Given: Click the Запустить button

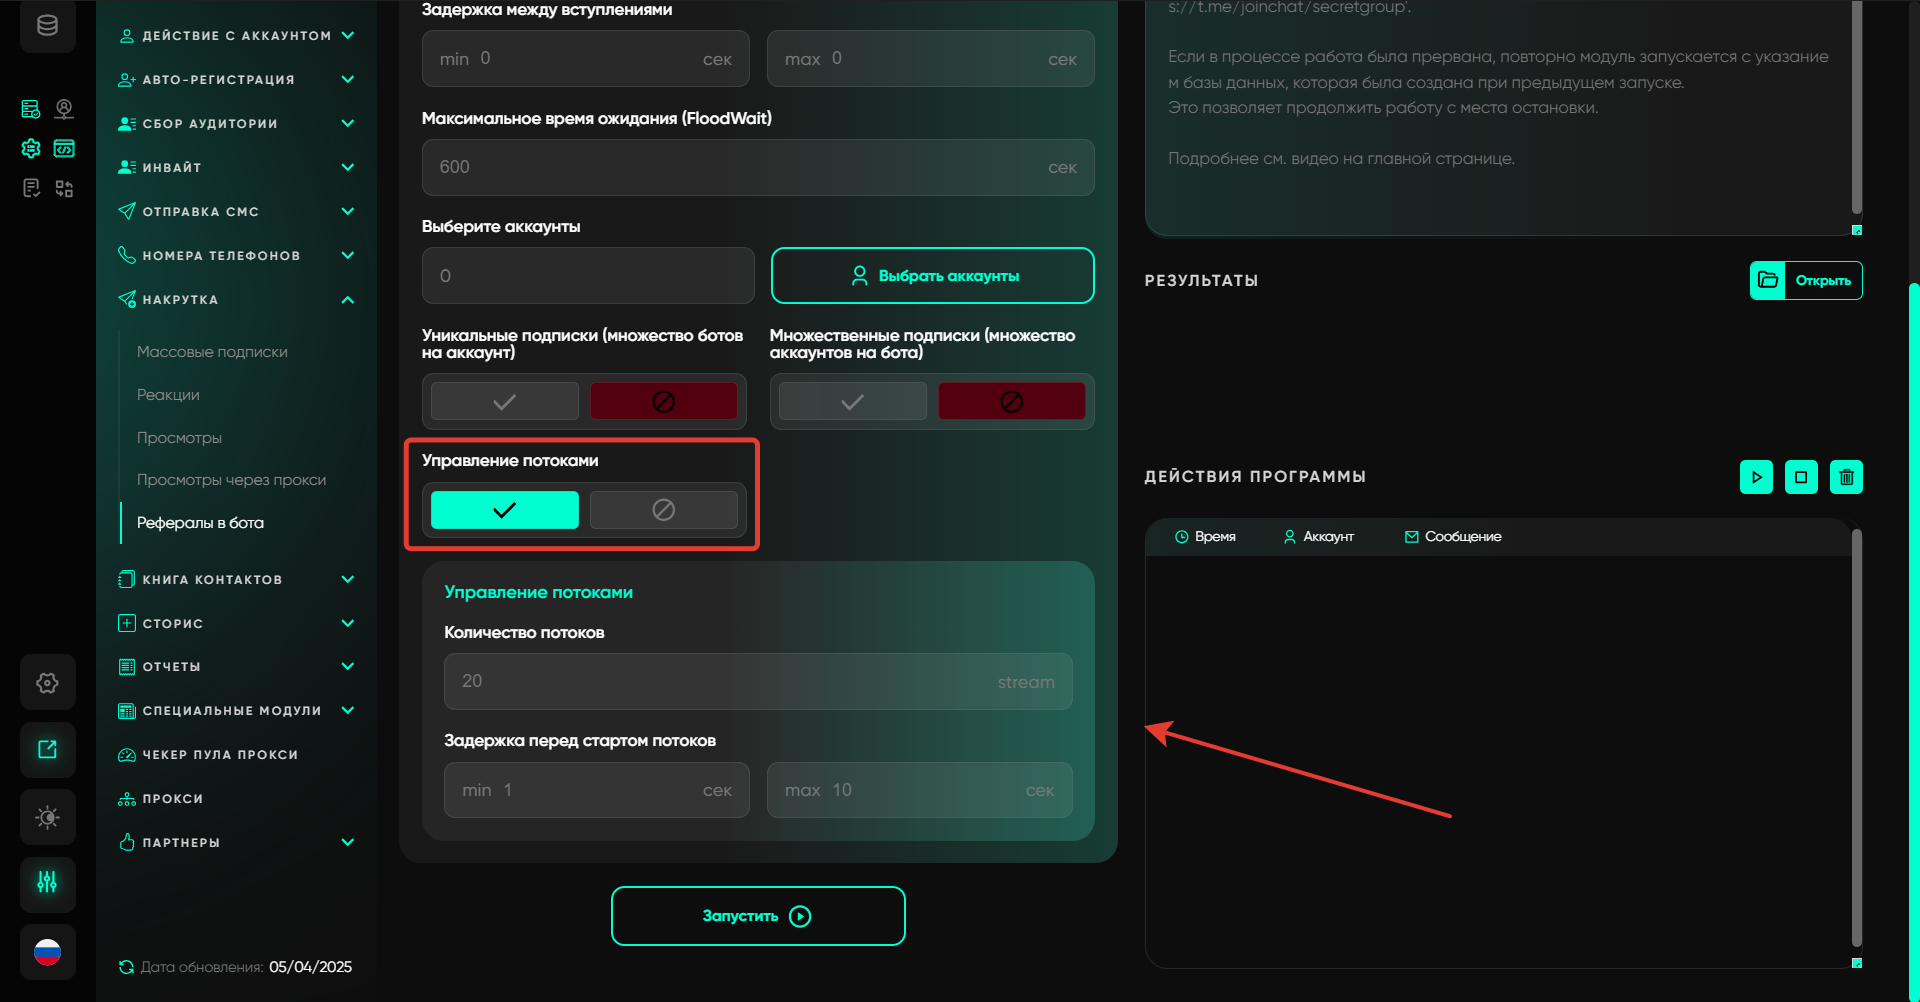Looking at the screenshot, I should point(757,916).
